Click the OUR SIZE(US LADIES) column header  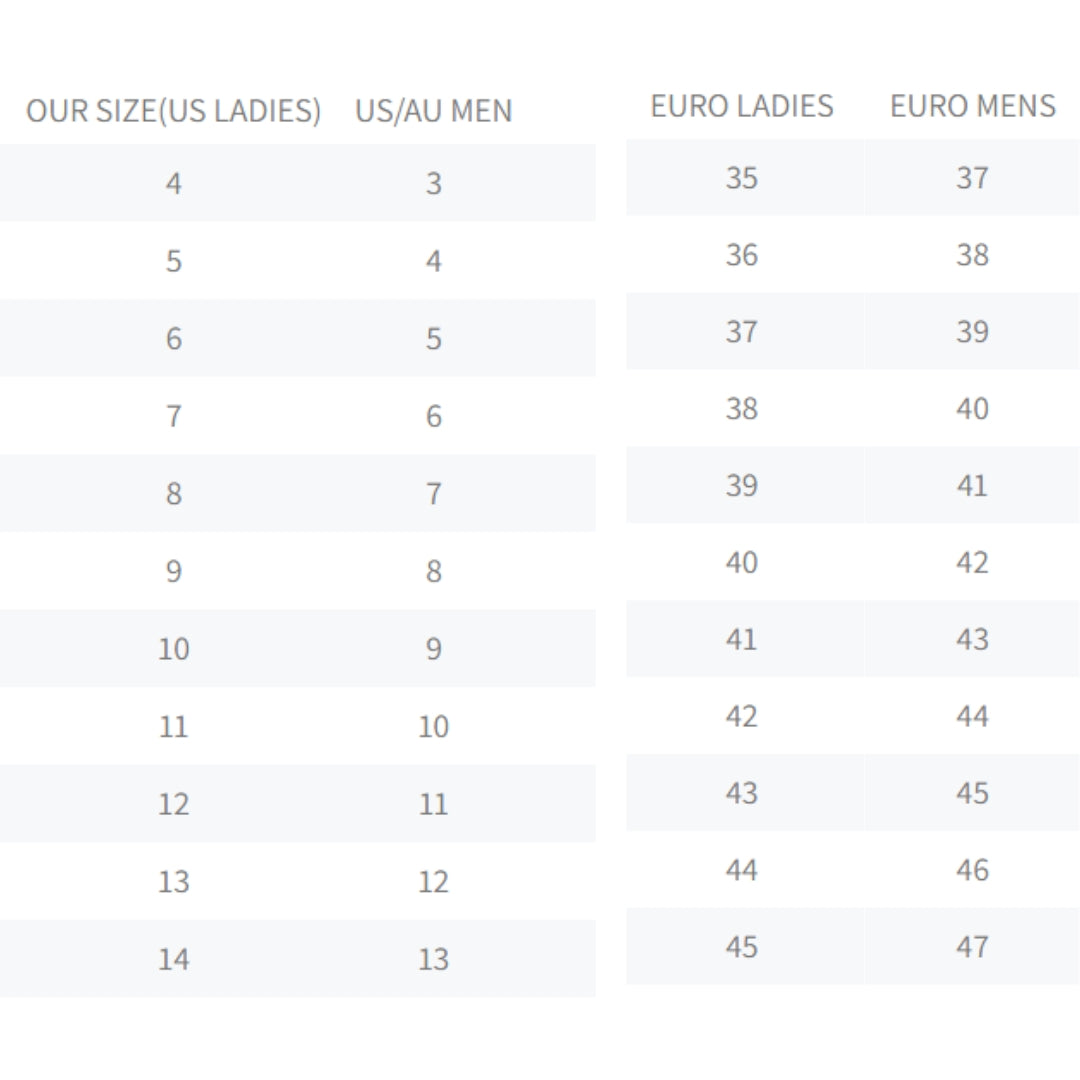(174, 111)
